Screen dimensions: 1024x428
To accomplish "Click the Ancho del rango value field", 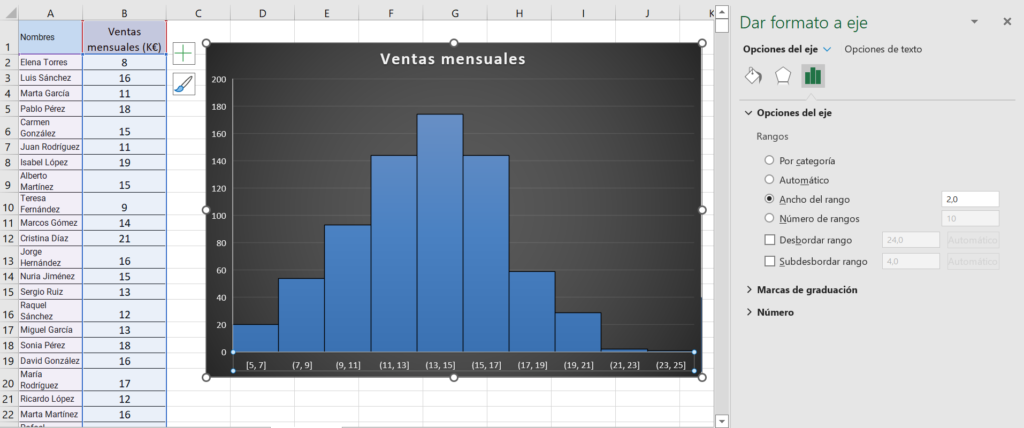I will (970, 199).
